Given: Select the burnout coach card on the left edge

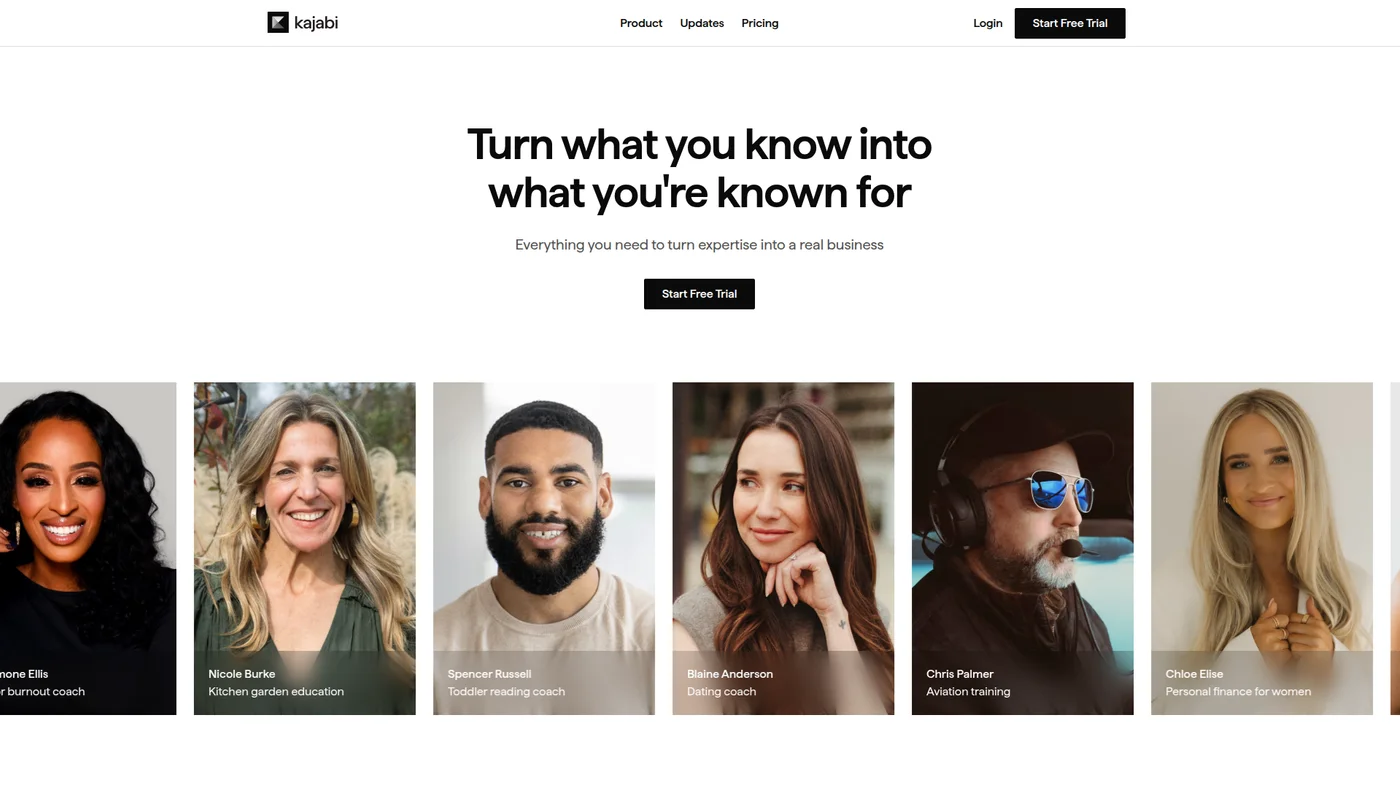Looking at the screenshot, I should tap(88, 548).
